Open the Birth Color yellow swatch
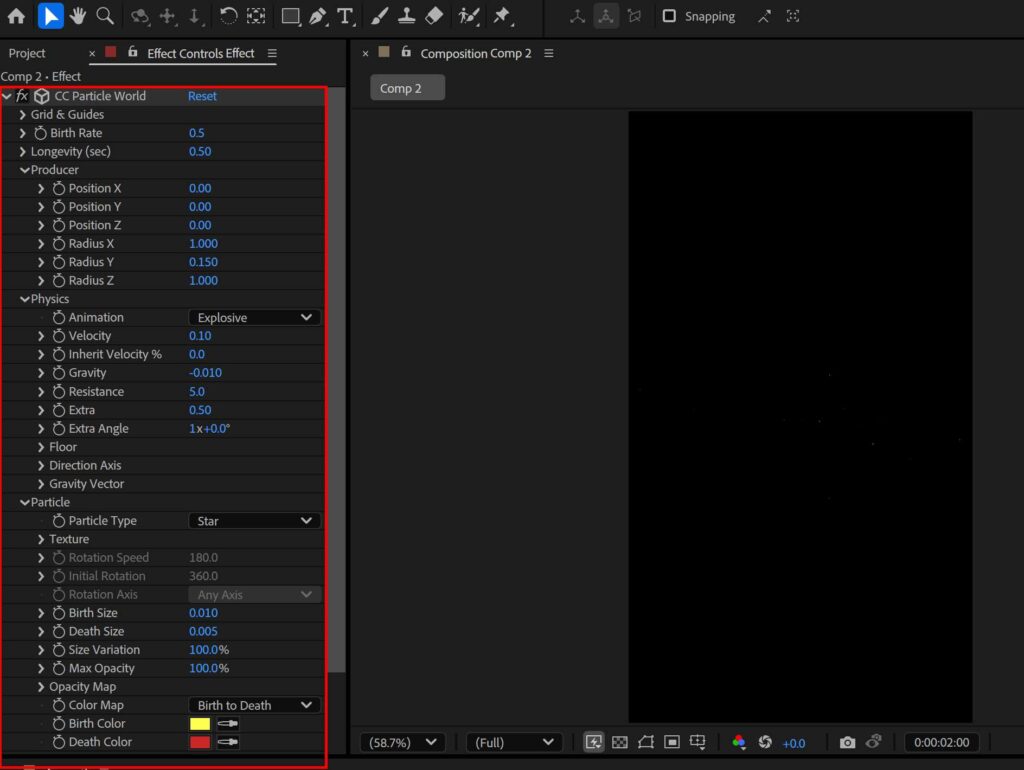The image size is (1024, 770). coord(200,724)
